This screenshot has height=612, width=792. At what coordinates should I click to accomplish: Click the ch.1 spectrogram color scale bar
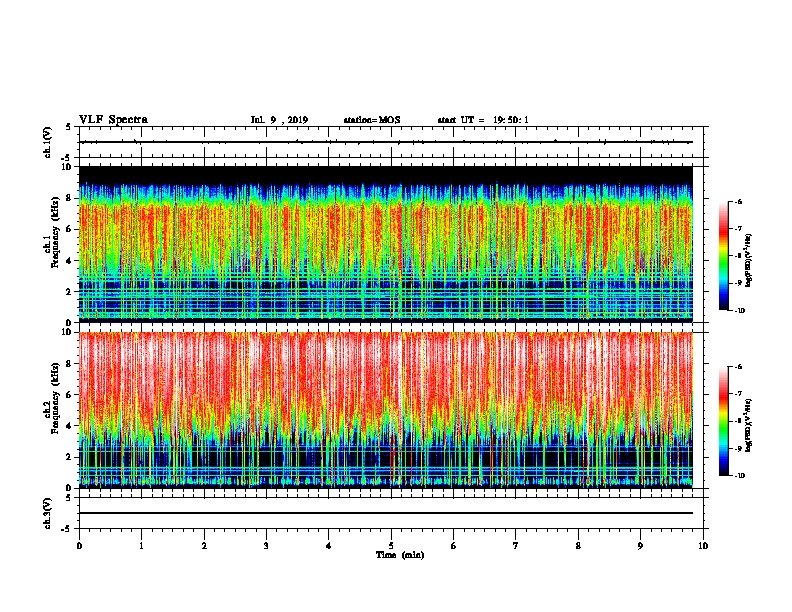click(724, 256)
